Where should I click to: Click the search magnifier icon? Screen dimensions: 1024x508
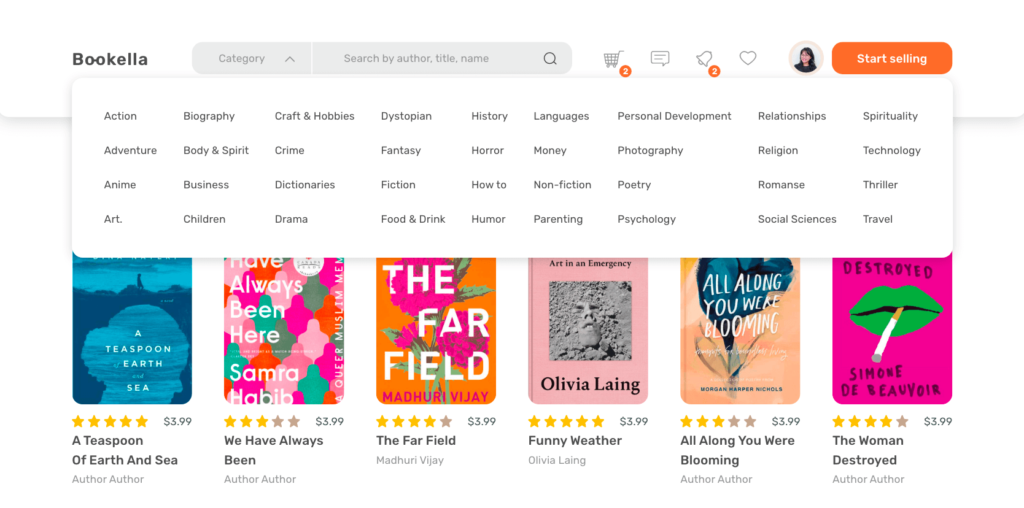point(550,59)
